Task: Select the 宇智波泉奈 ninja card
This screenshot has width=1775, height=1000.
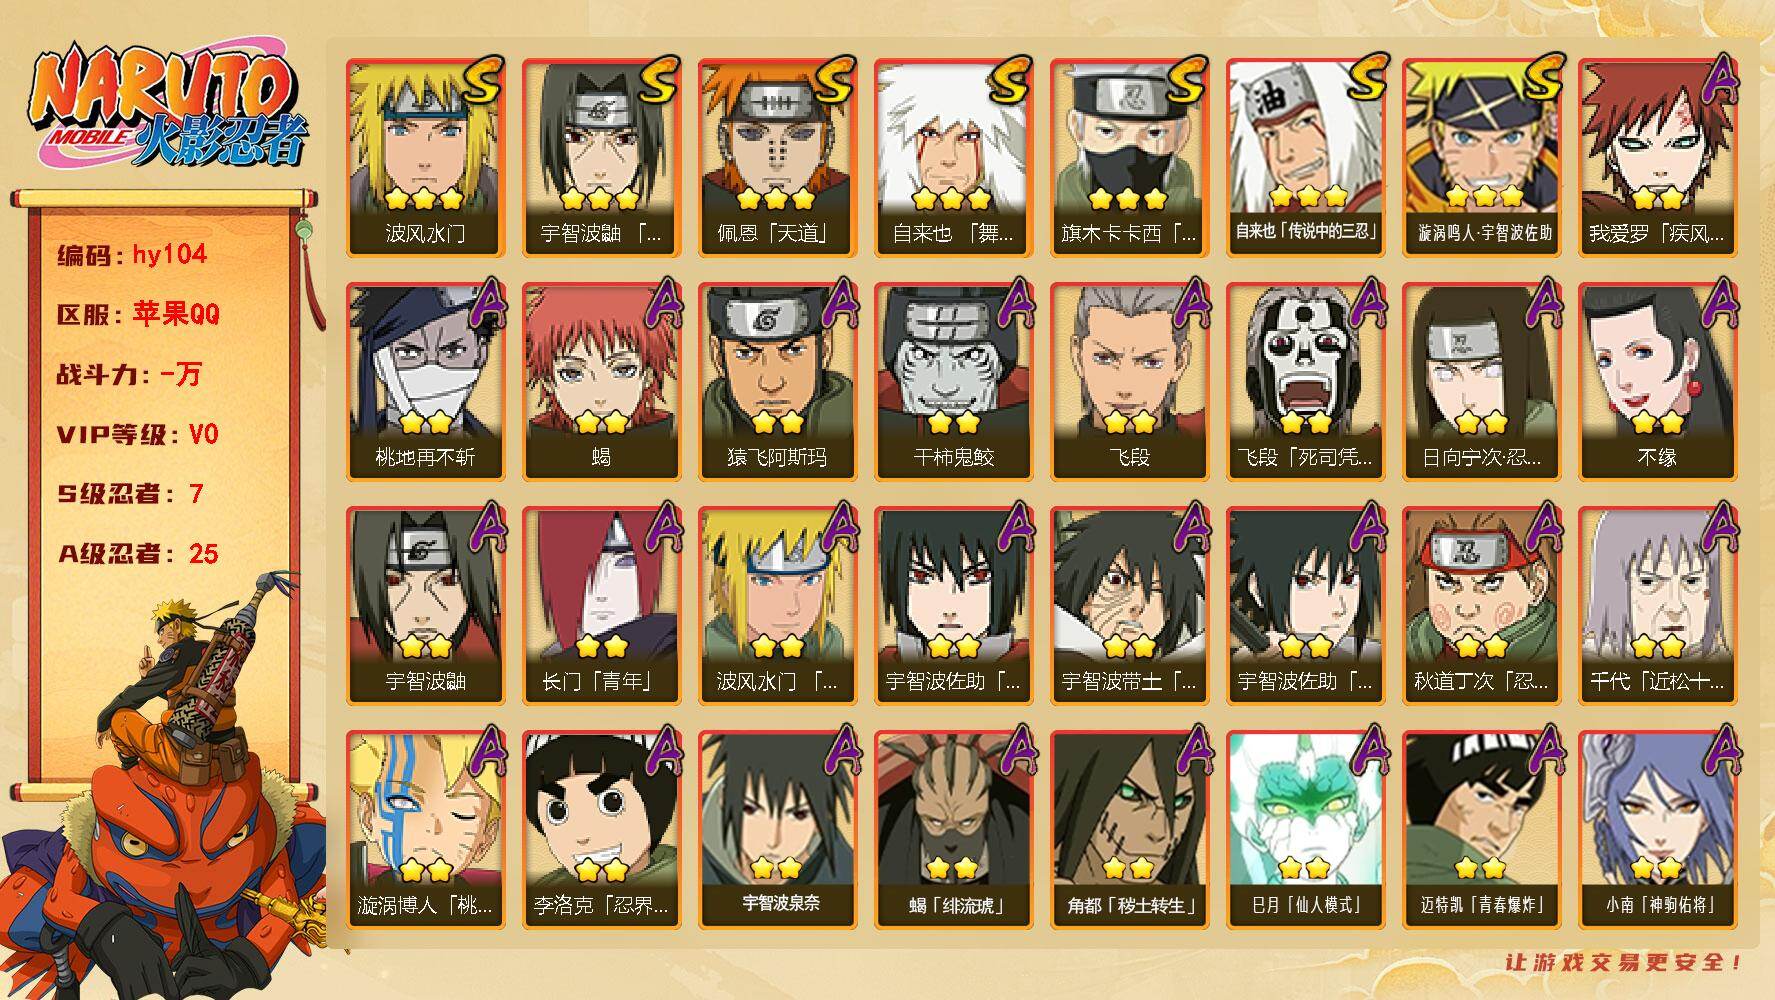Action: point(777,829)
